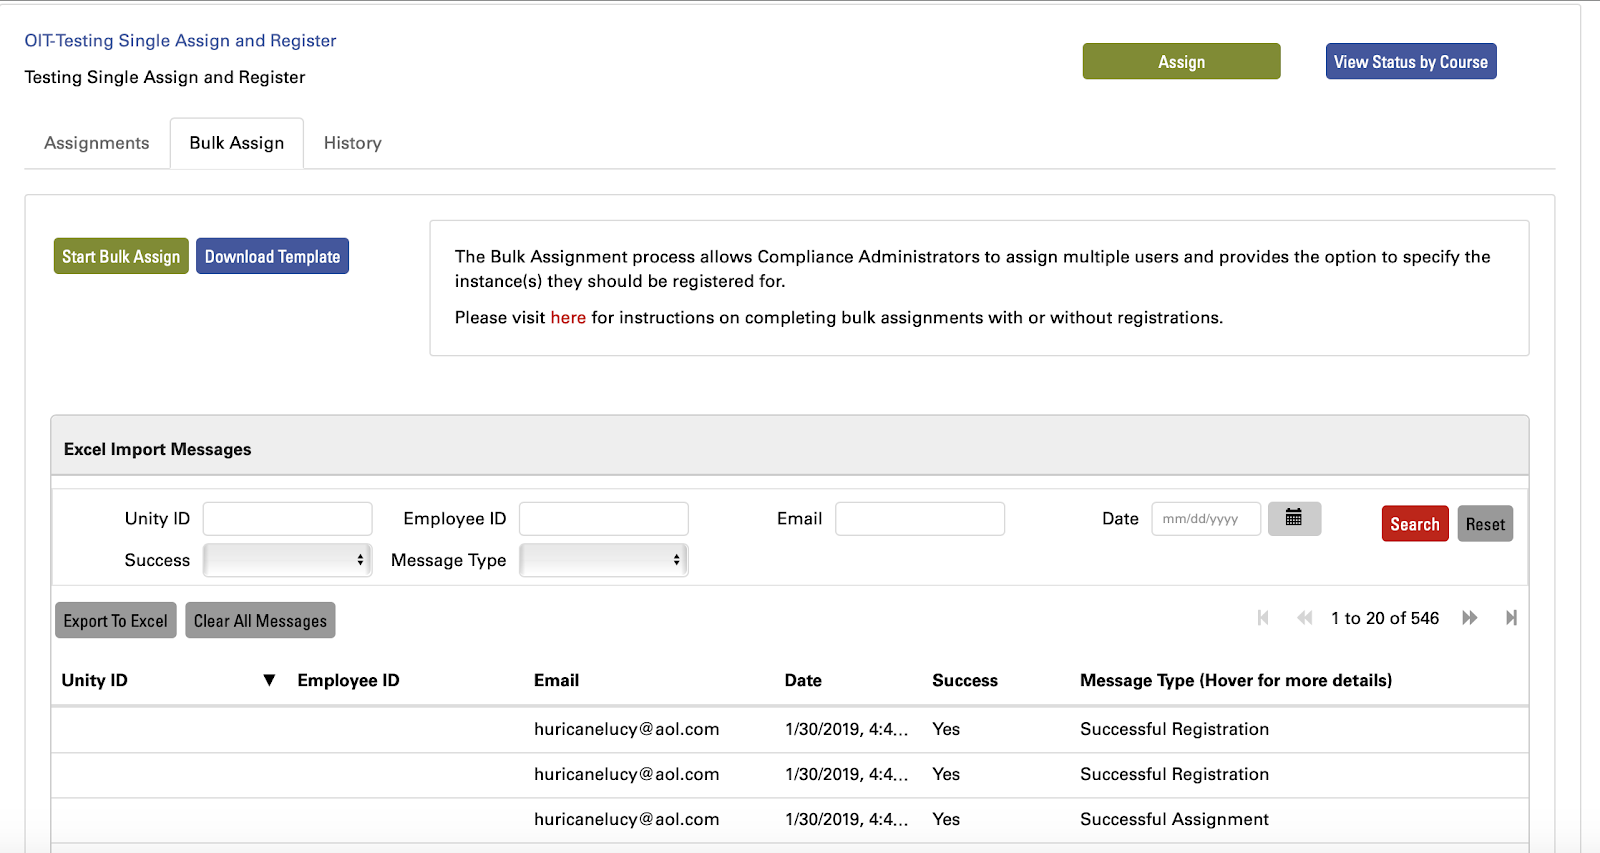Viewport: 1600px width, 853px height.
Task: Click the Excel Import Messages panel heading
Action: tap(158, 449)
